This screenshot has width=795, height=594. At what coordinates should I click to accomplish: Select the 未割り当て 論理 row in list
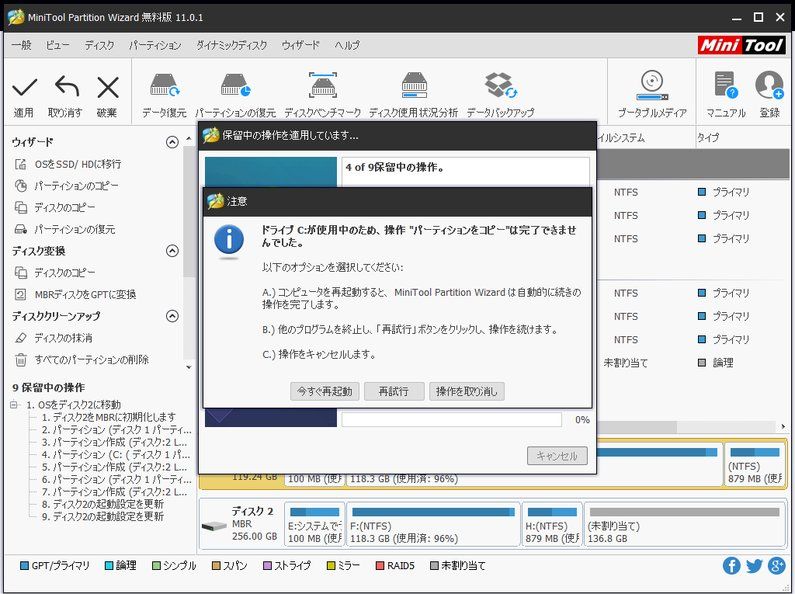693,363
